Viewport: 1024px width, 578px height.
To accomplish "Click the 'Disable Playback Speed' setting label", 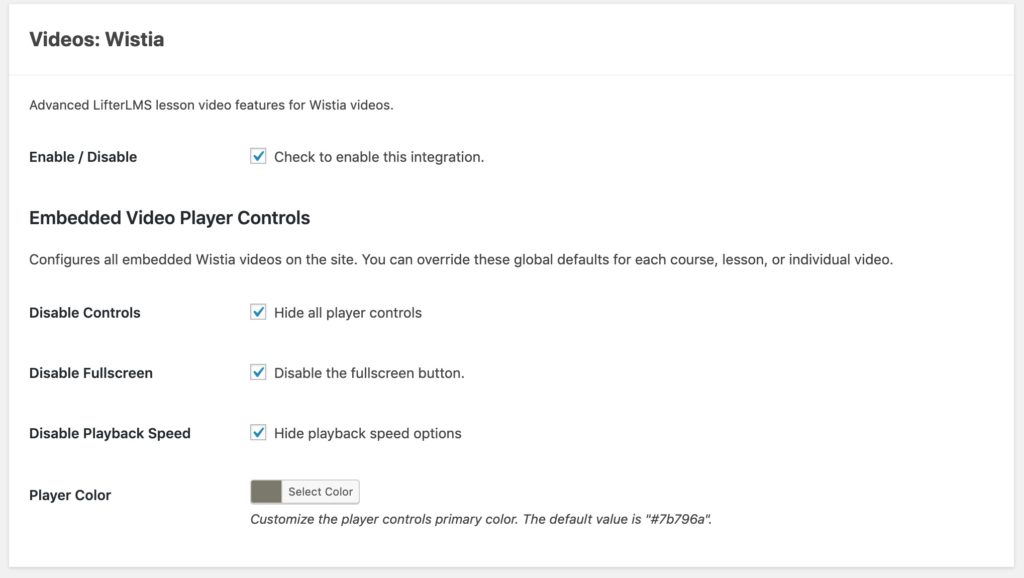I will tap(110, 433).
